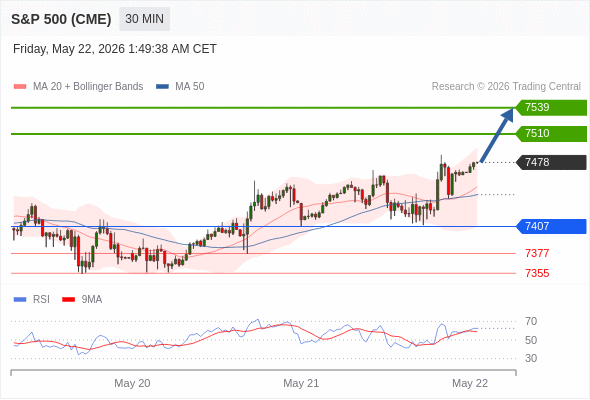Click the Friday, May 22, 2026 timestamp

(x=115, y=49)
